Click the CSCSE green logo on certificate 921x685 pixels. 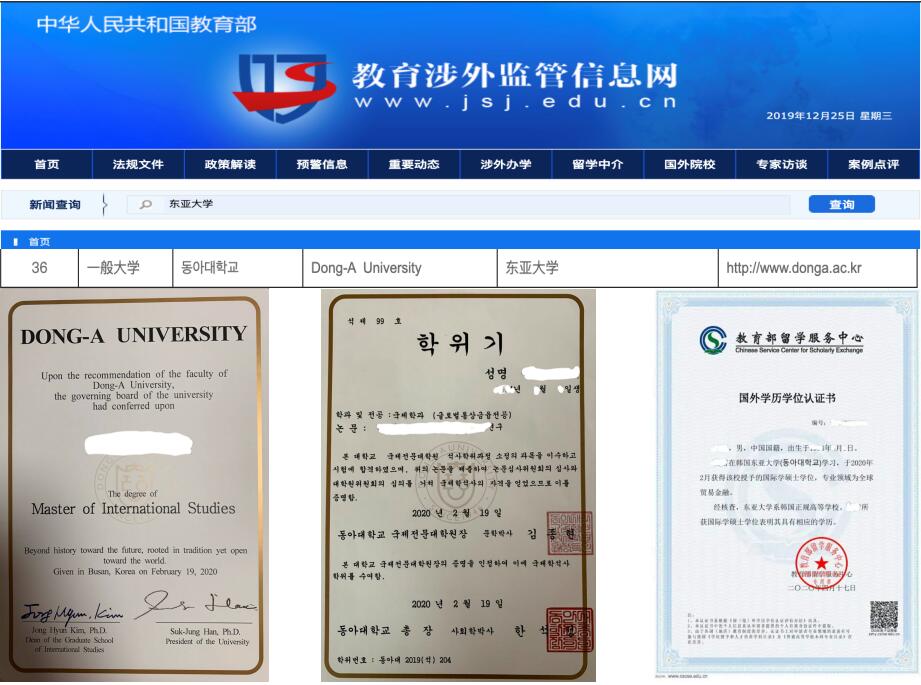(x=712, y=340)
